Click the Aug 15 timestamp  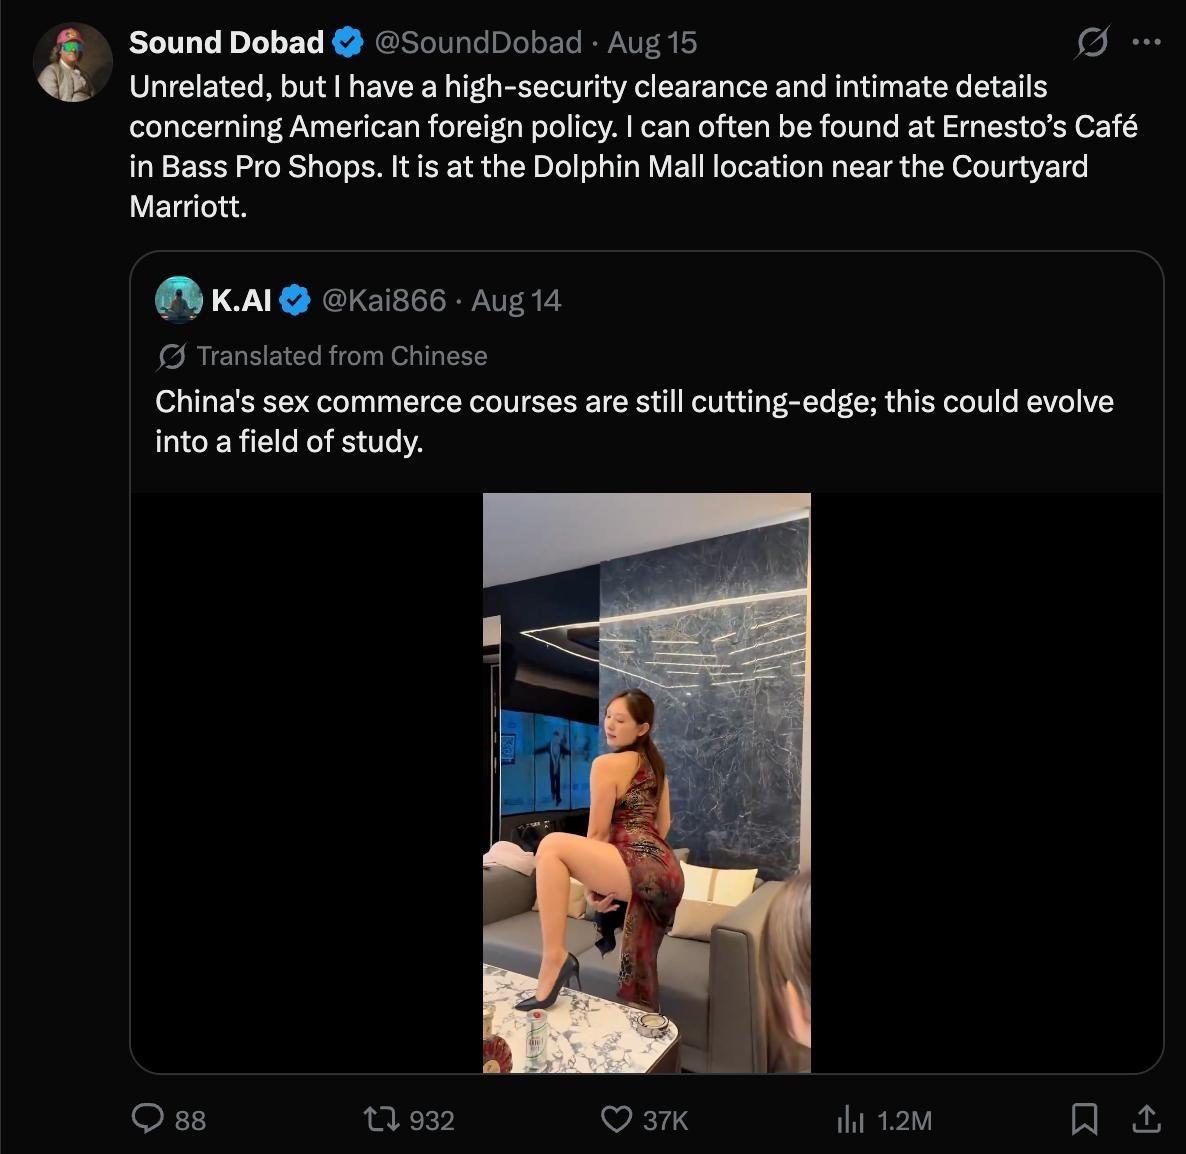[652, 42]
